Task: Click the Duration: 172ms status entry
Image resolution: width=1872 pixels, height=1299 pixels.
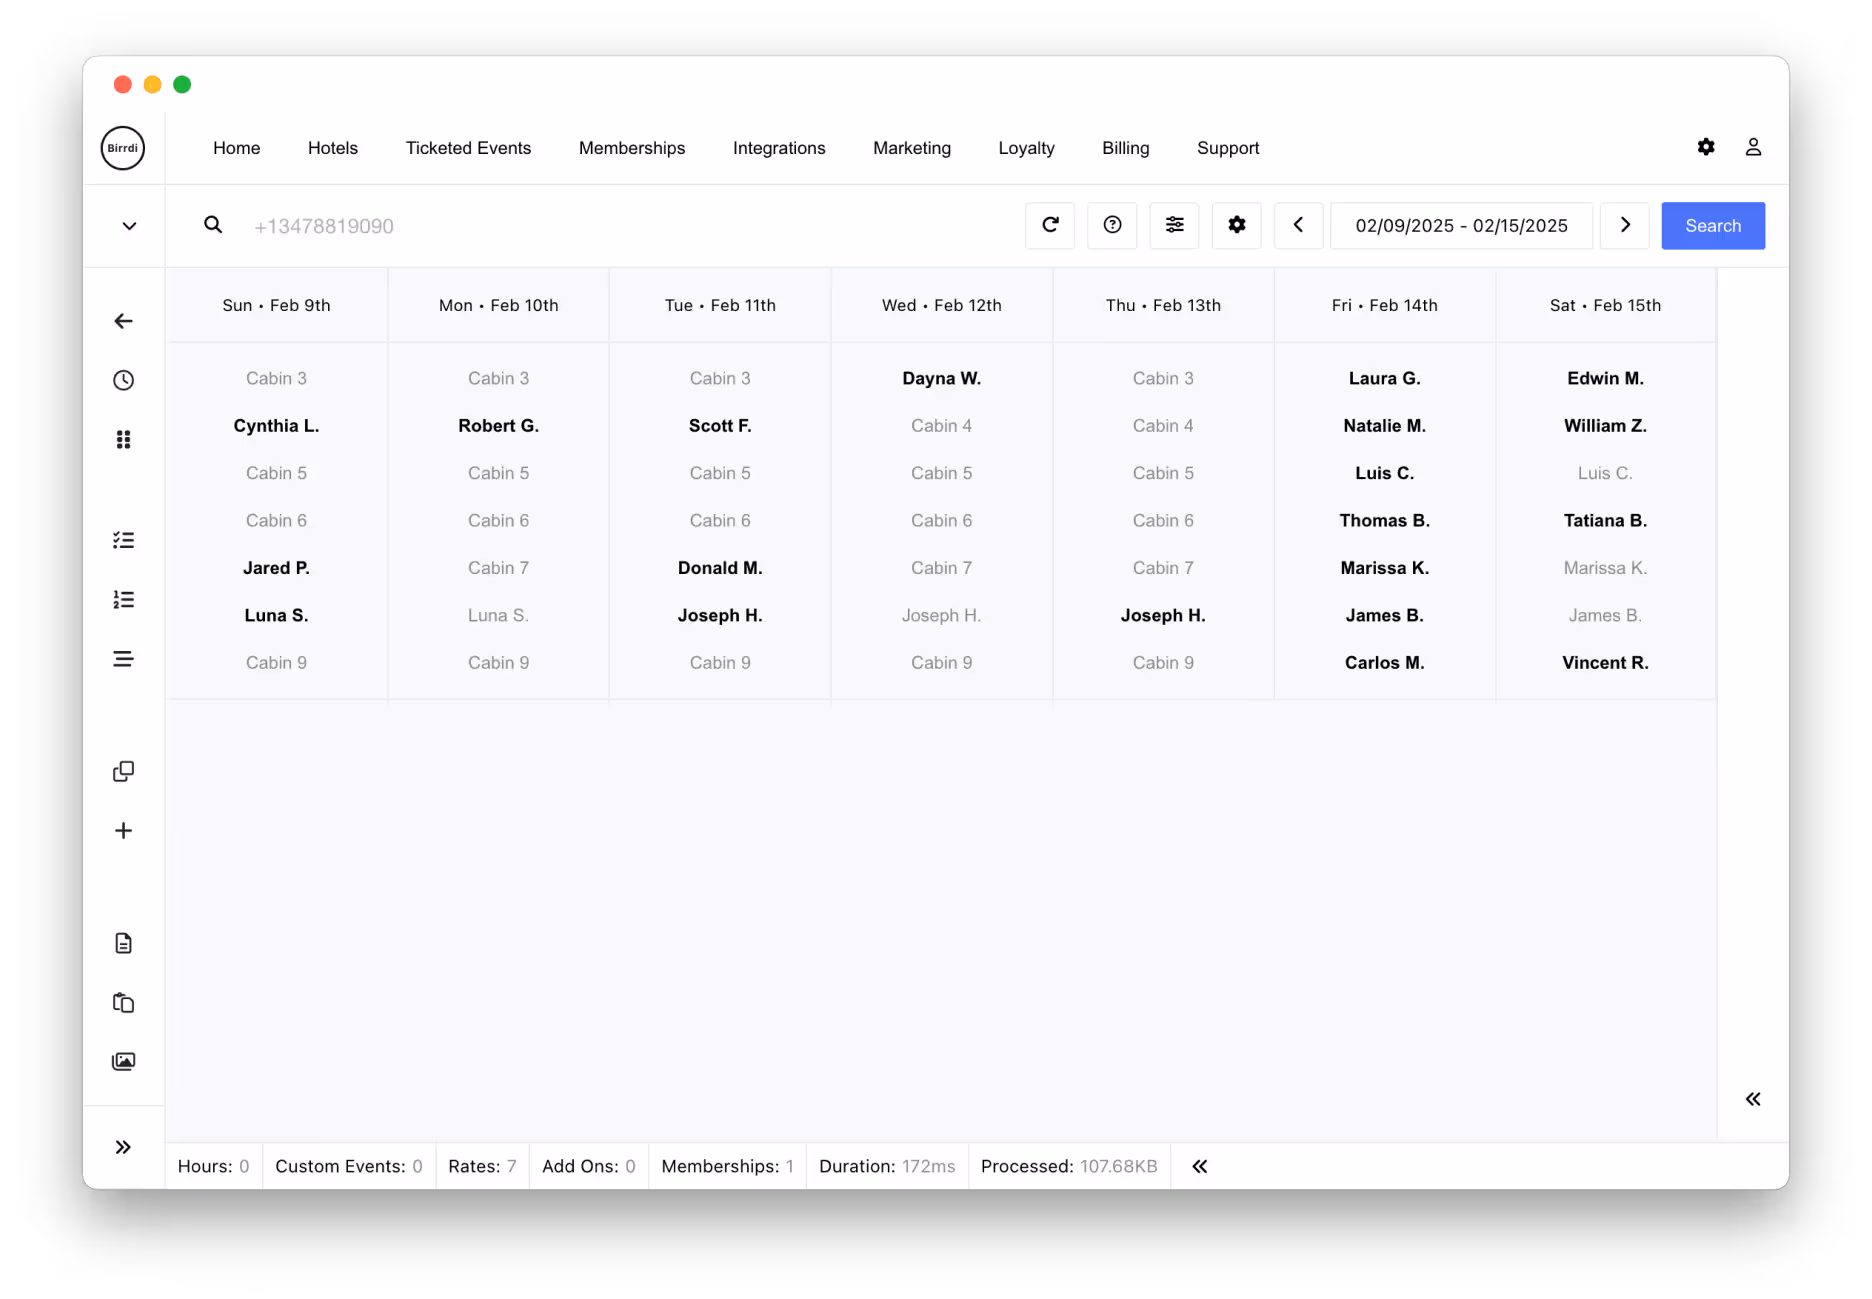Action: click(x=887, y=1166)
